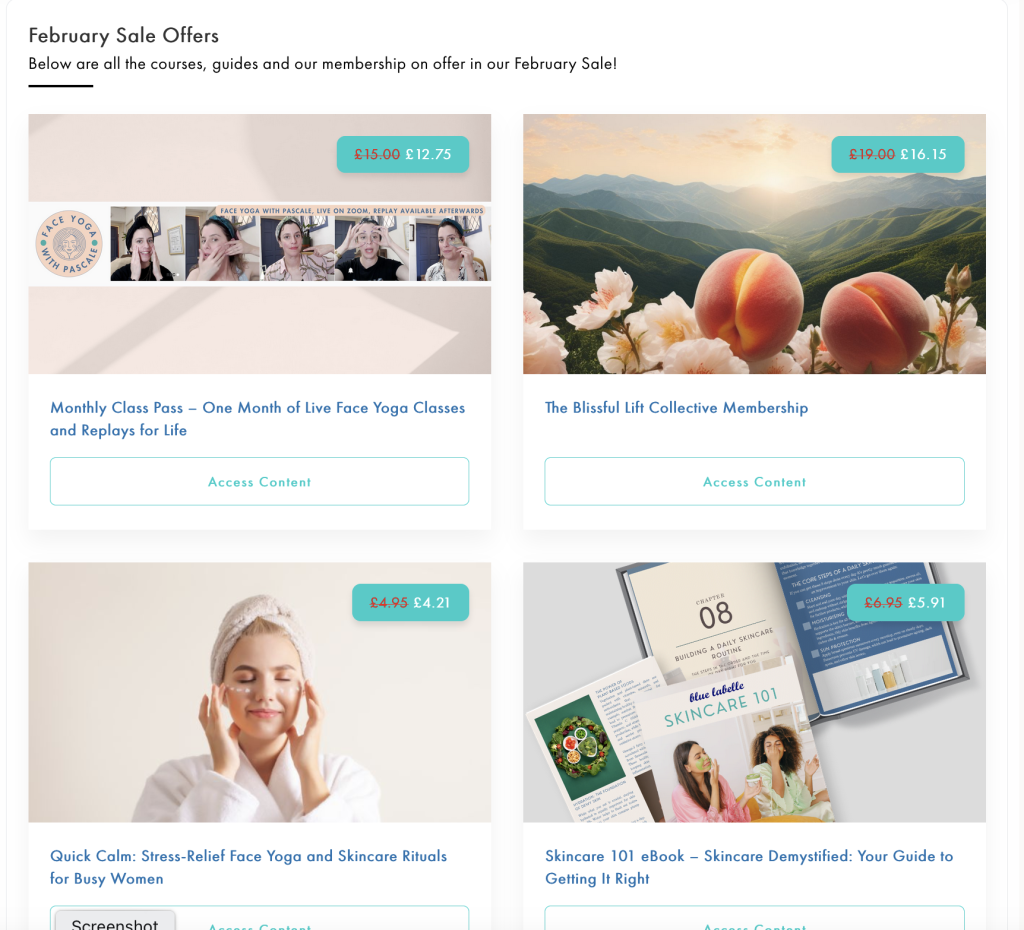Click Access Content under Blissful Lift Membership
1024x930 pixels.
click(754, 481)
